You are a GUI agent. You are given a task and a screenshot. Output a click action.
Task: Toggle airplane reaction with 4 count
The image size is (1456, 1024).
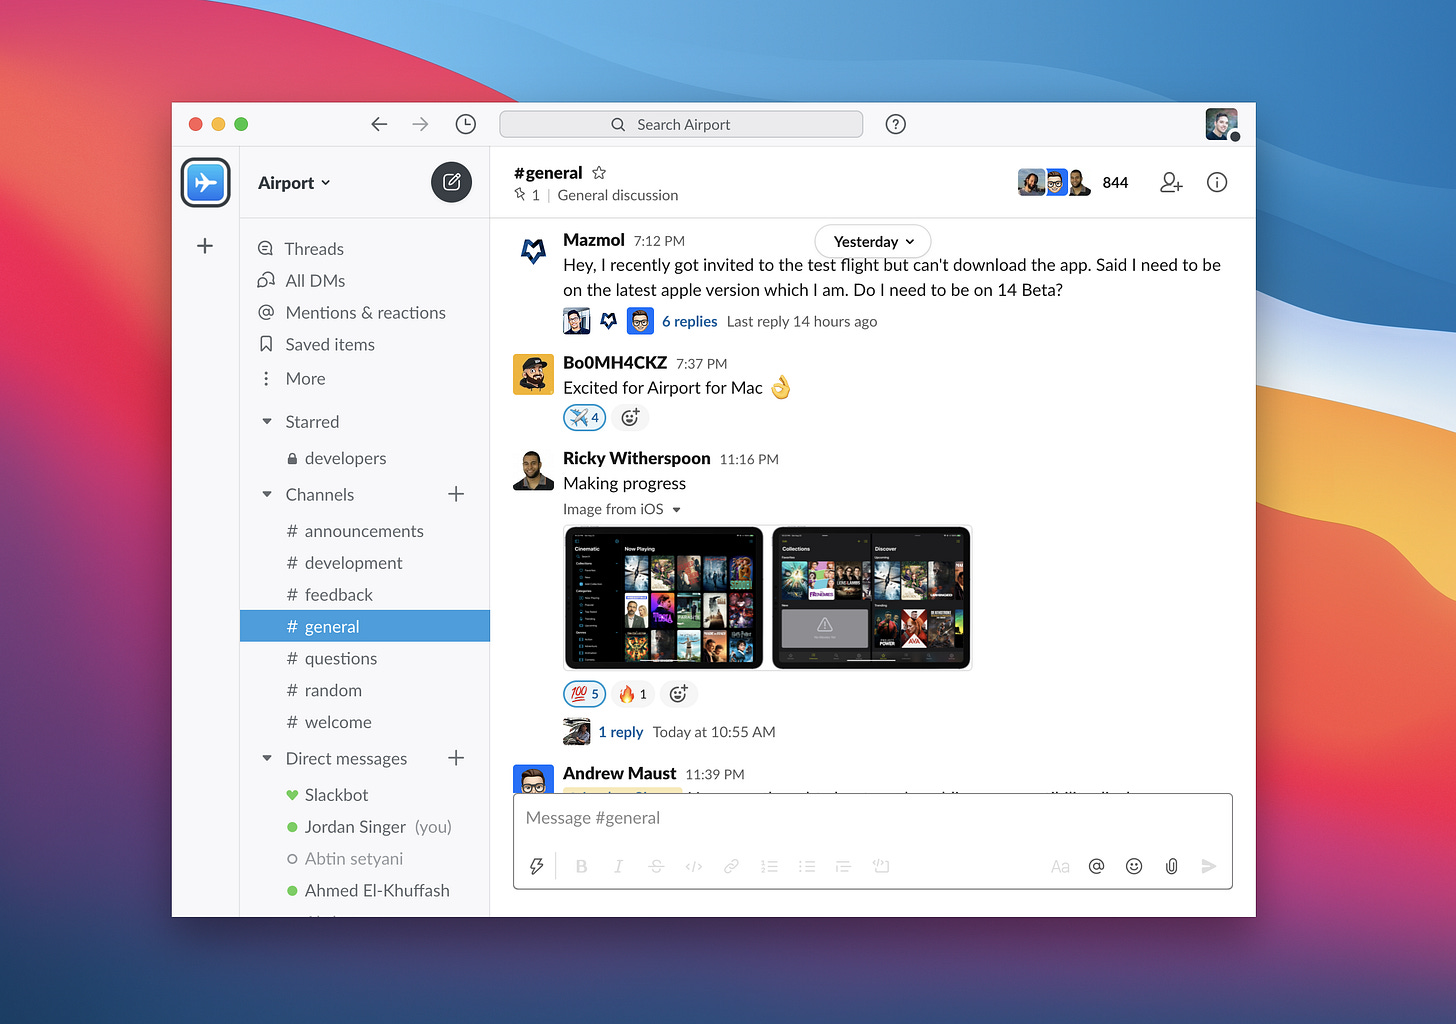click(x=584, y=418)
